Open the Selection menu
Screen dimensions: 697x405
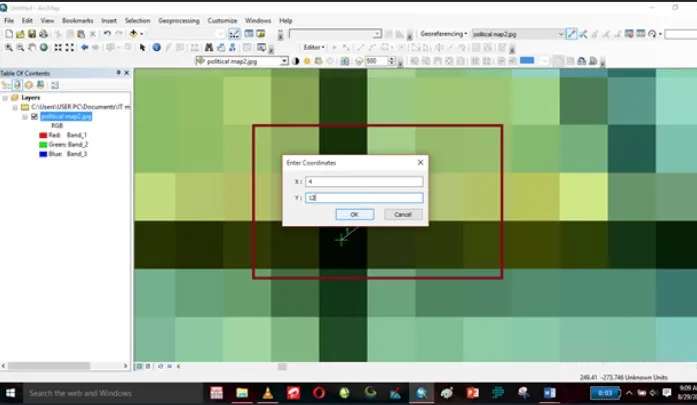coord(137,20)
